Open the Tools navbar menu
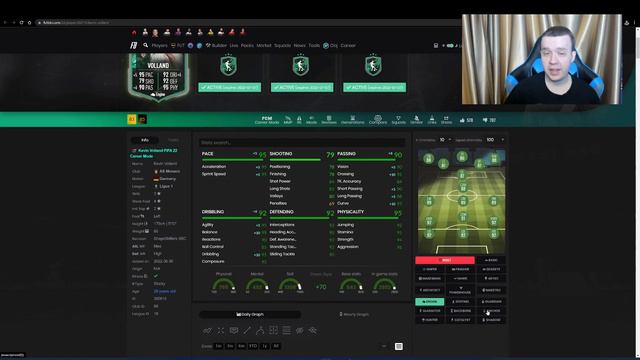640x360 pixels. (x=314, y=45)
